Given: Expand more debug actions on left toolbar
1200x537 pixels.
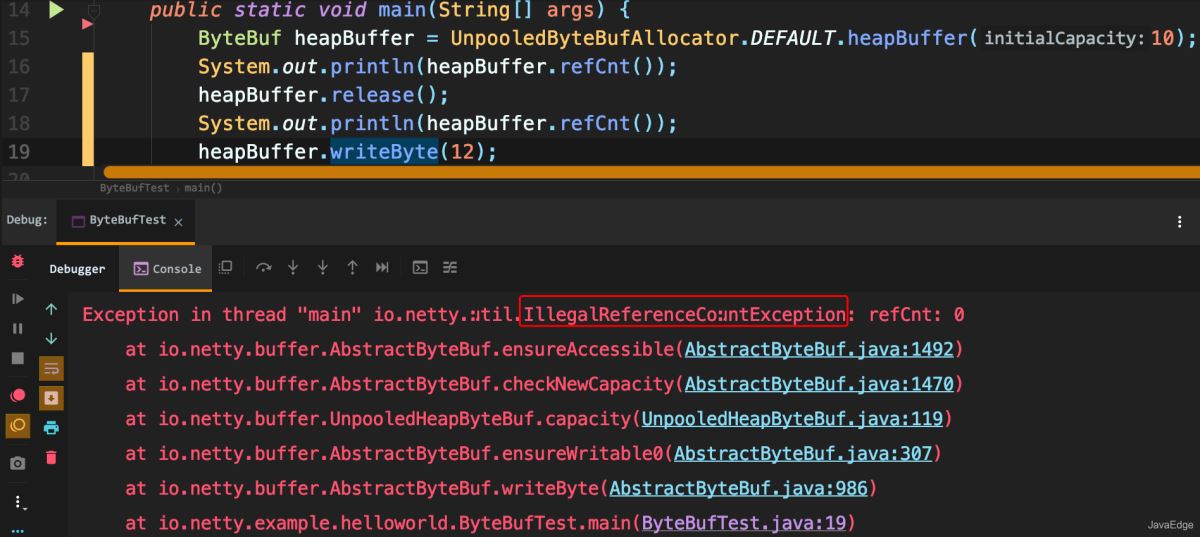Looking at the screenshot, I should click(x=17, y=503).
